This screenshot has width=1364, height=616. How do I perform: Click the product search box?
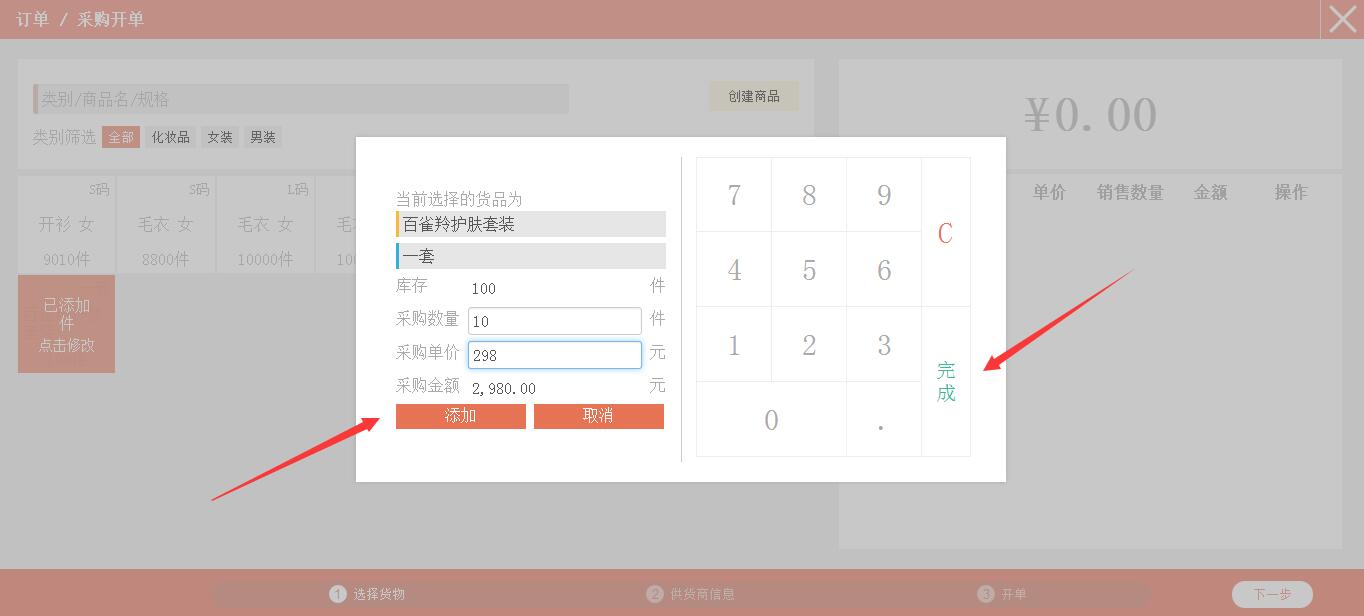pyautogui.click(x=301, y=99)
